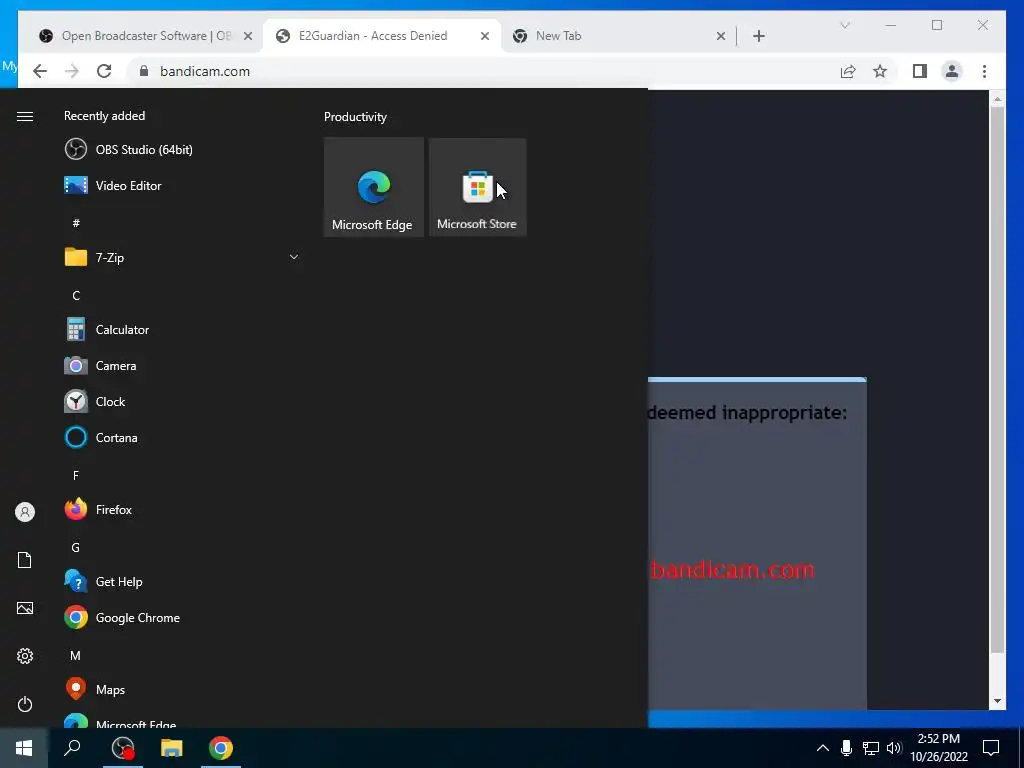1024x768 pixels.
Task: Close the New Tab tab
Action: [721, 36]
